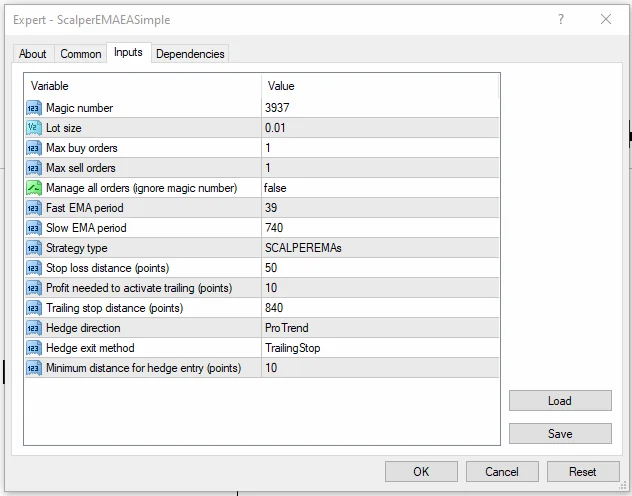
Task: Click the 'Max buy orders' variable label
Action: [x=82, y=148]
